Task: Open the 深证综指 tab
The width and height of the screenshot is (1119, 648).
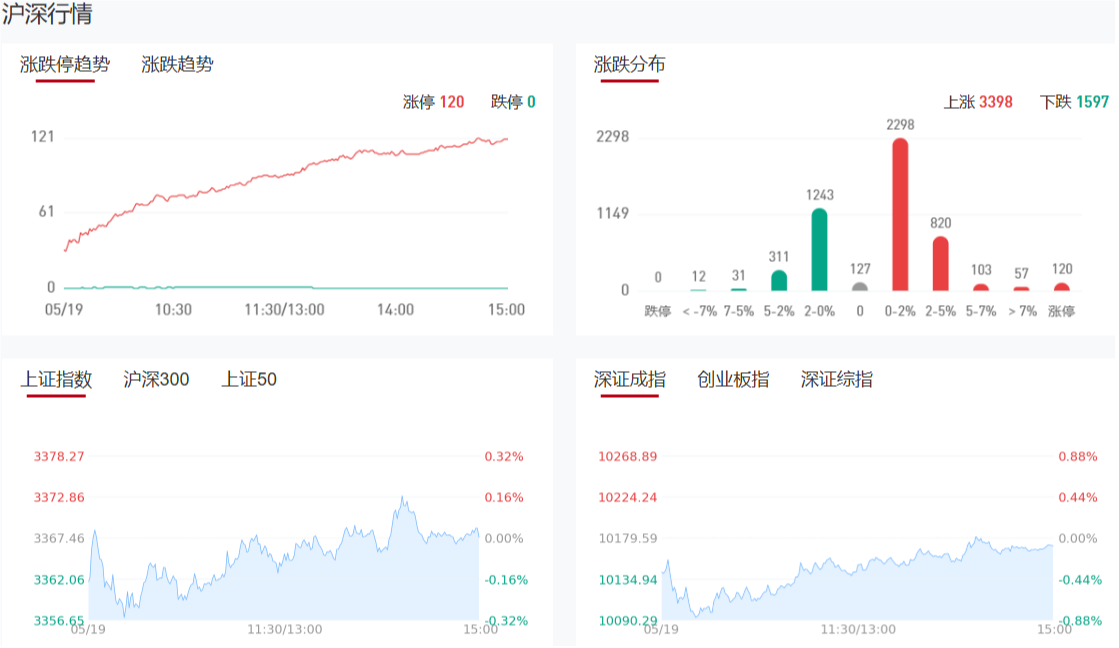Action: (836, 380)
